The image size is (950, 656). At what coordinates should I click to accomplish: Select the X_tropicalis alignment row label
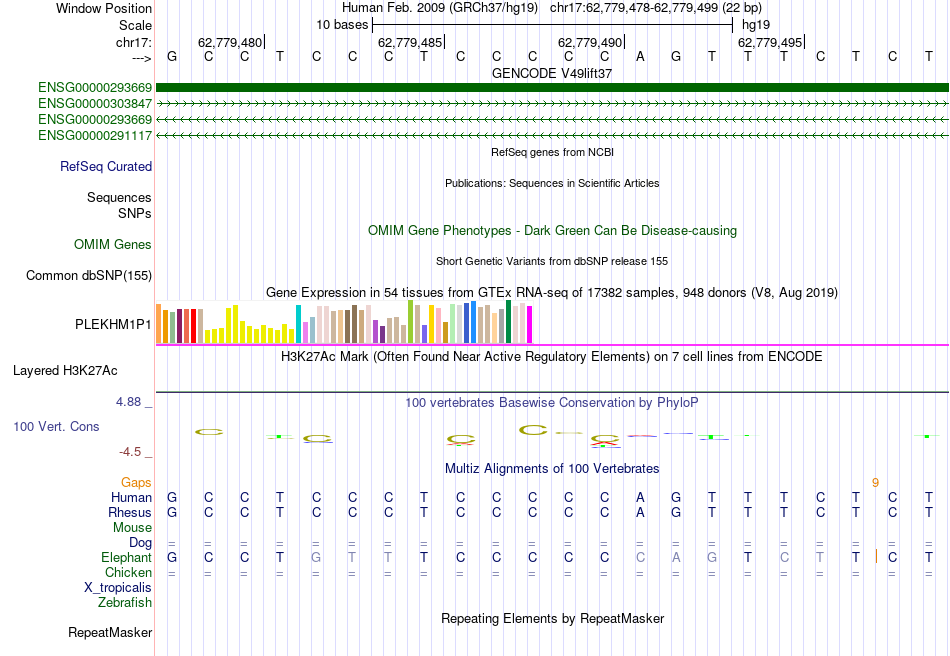point(118,588)
